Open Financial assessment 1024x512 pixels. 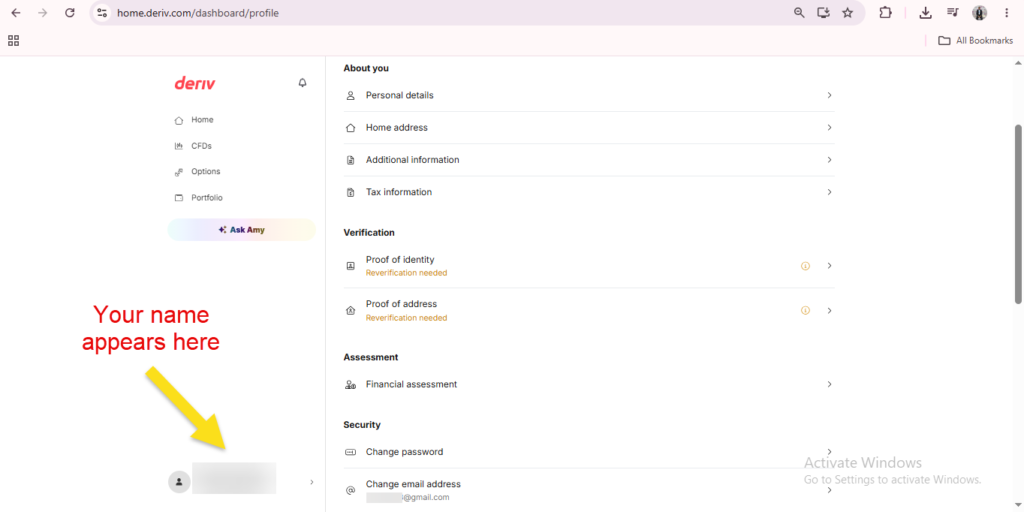click(x=589, y=385)
